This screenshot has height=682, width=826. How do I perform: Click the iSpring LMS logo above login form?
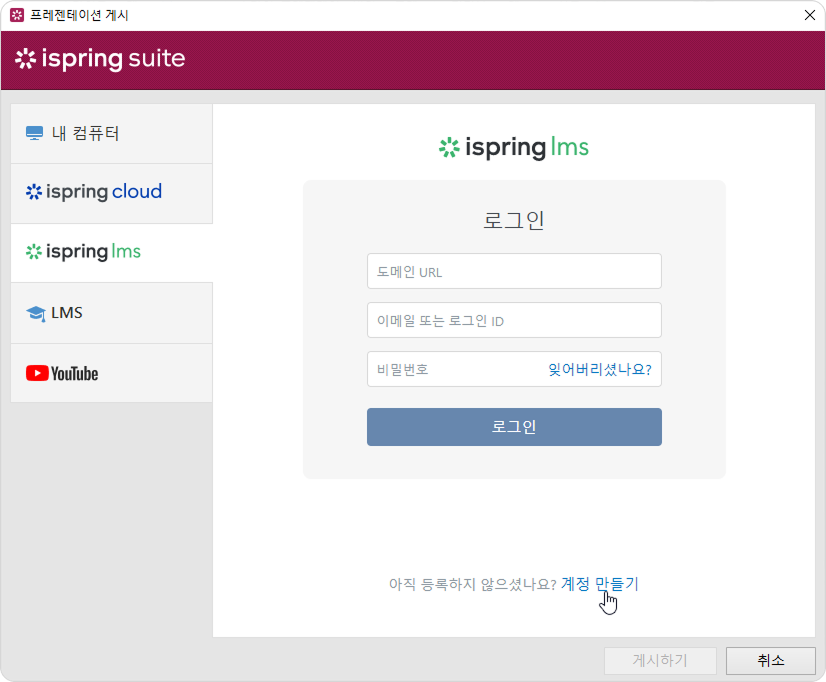pos(514,148)
